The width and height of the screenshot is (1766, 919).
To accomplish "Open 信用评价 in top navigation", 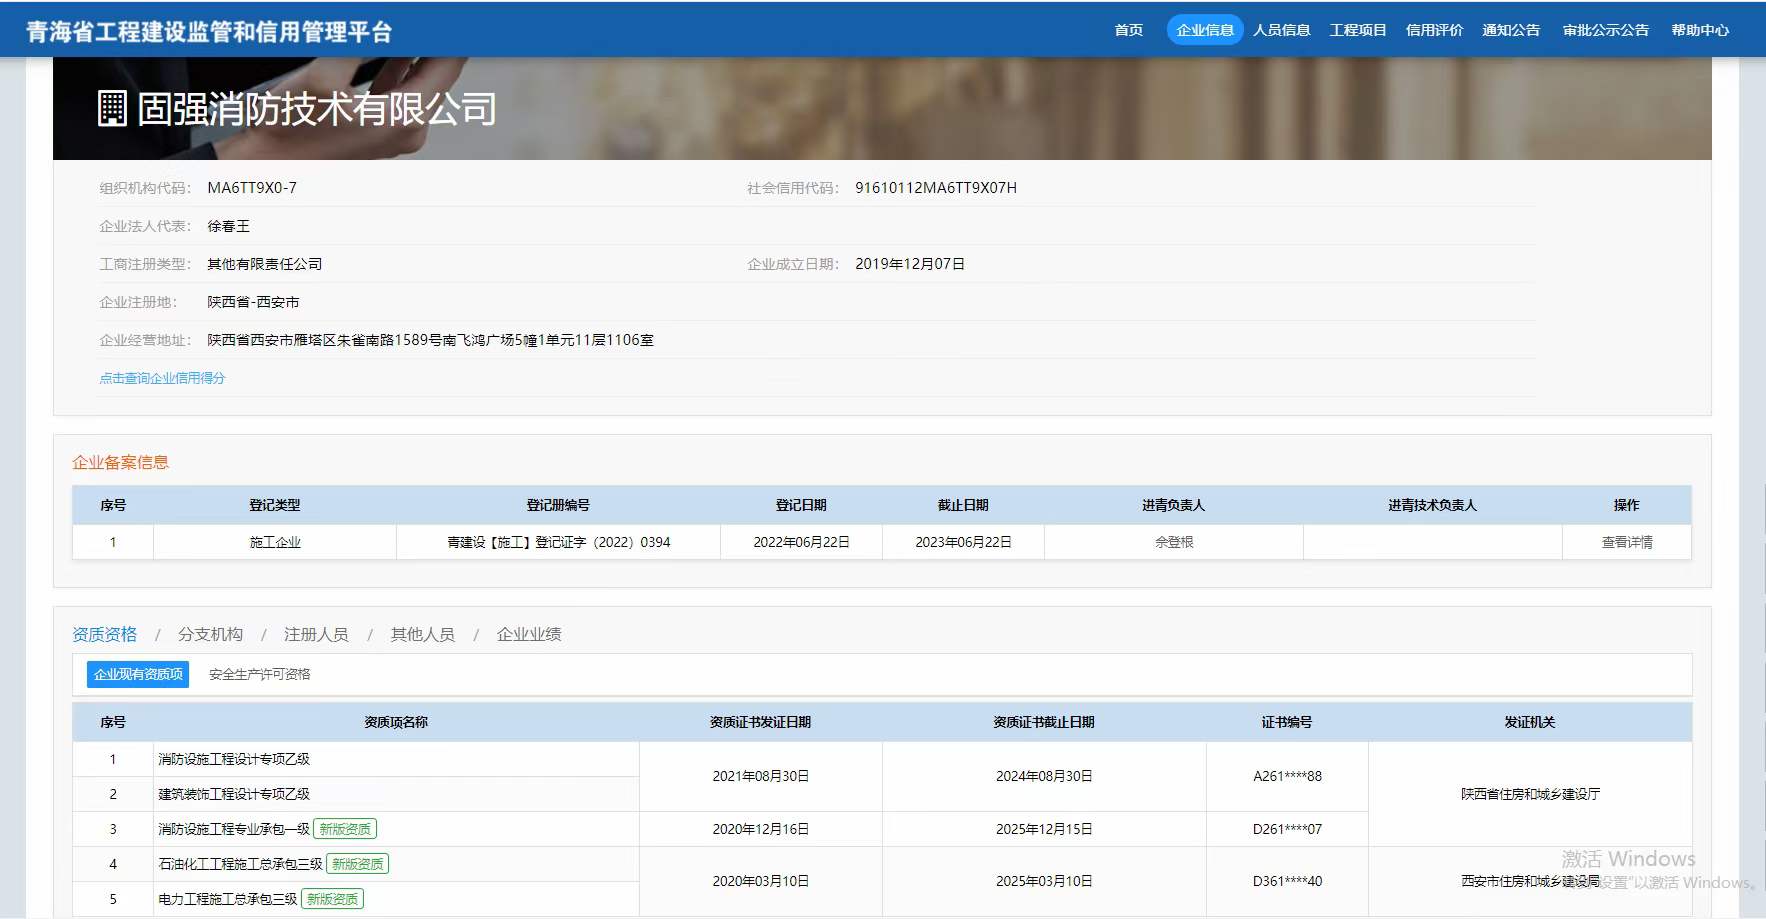I will click(x=1434, y=30).
